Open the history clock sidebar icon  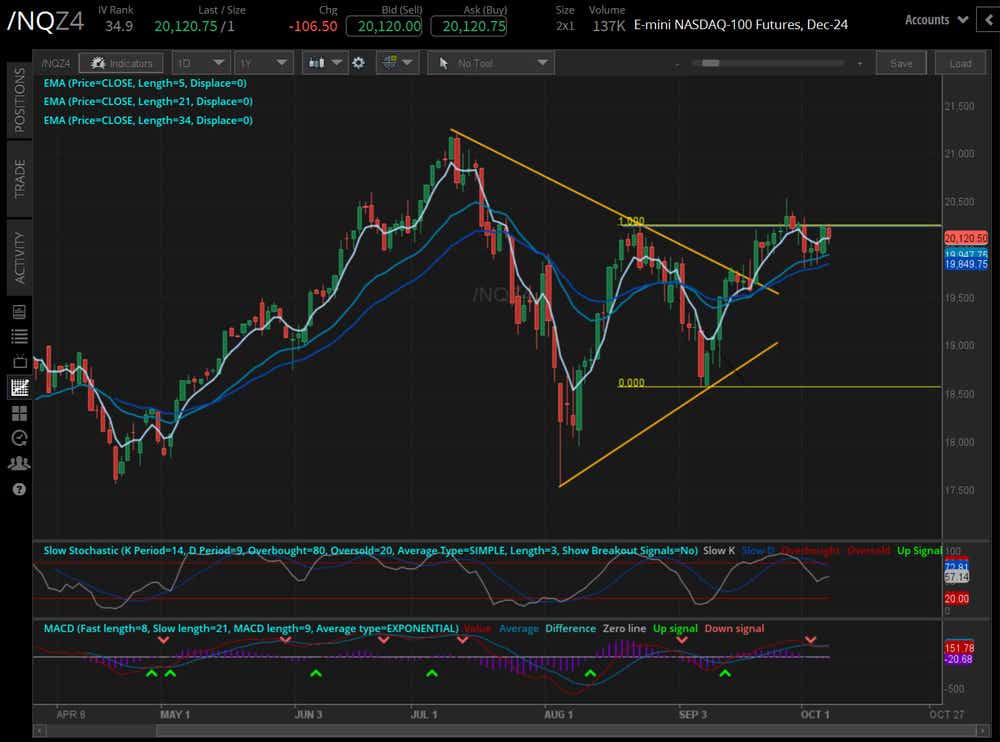(x=19, y=438)
